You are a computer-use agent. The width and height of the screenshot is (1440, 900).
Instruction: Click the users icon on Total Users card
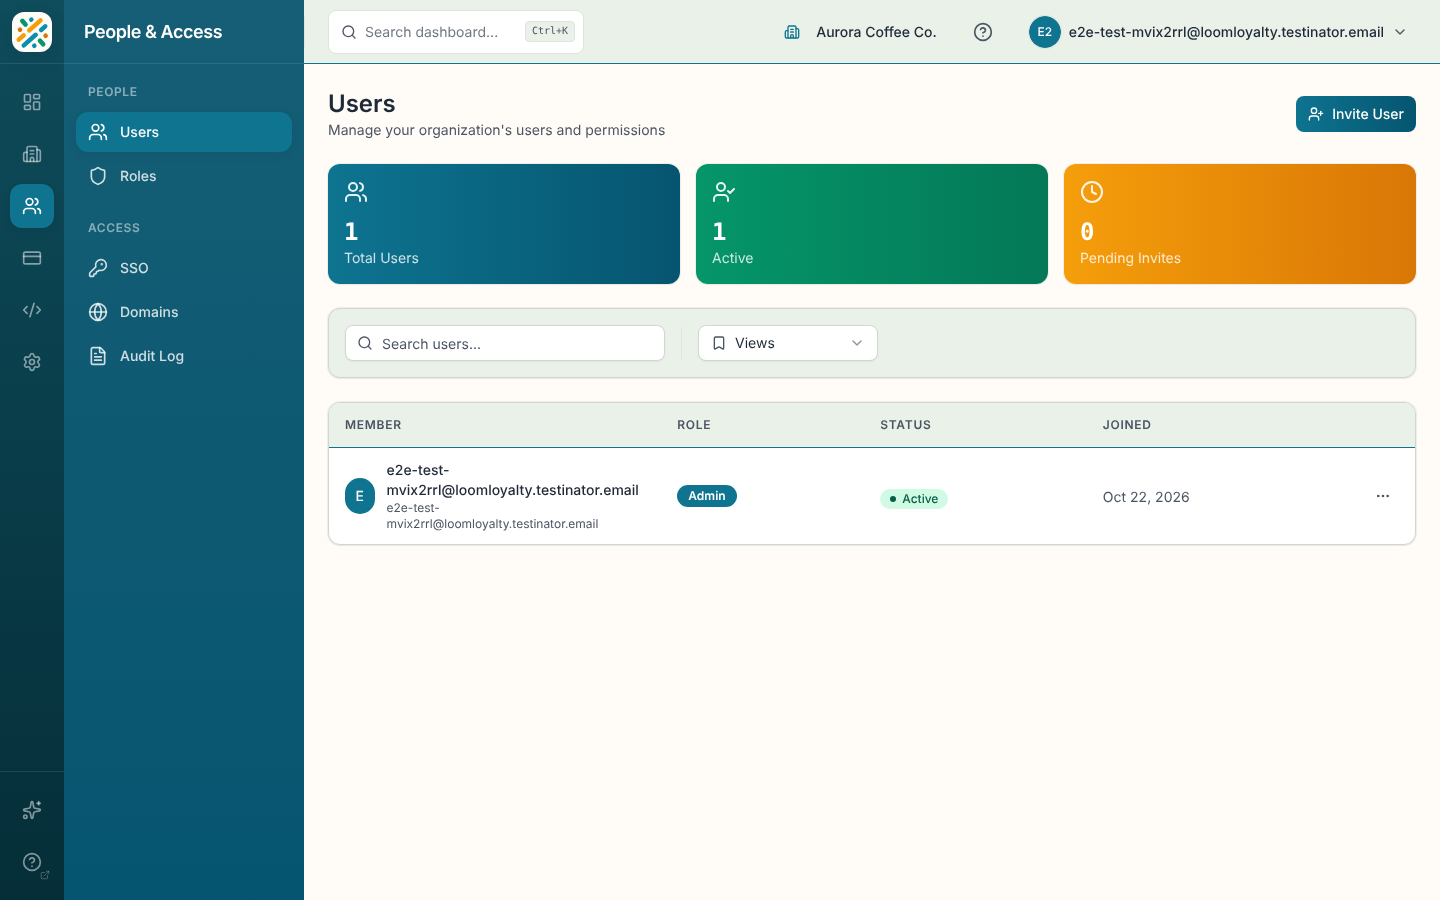pos(356,192)
